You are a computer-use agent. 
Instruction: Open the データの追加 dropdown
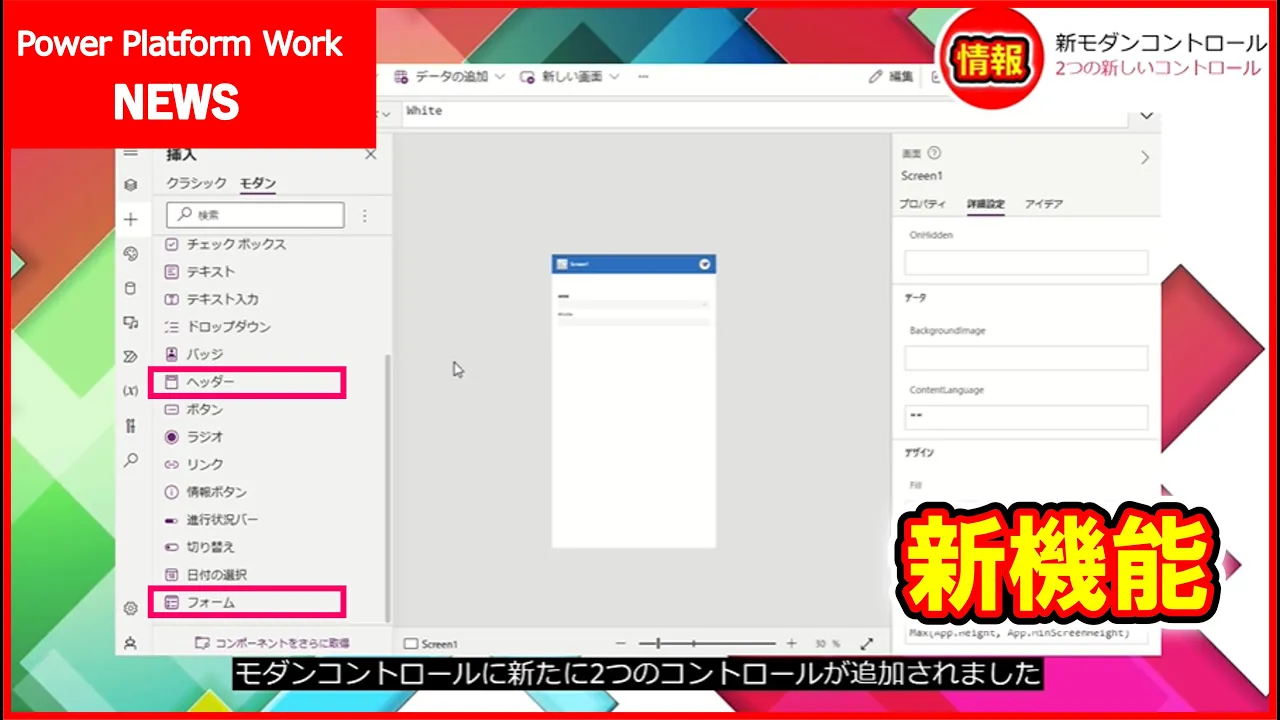[x=449, y=77]
